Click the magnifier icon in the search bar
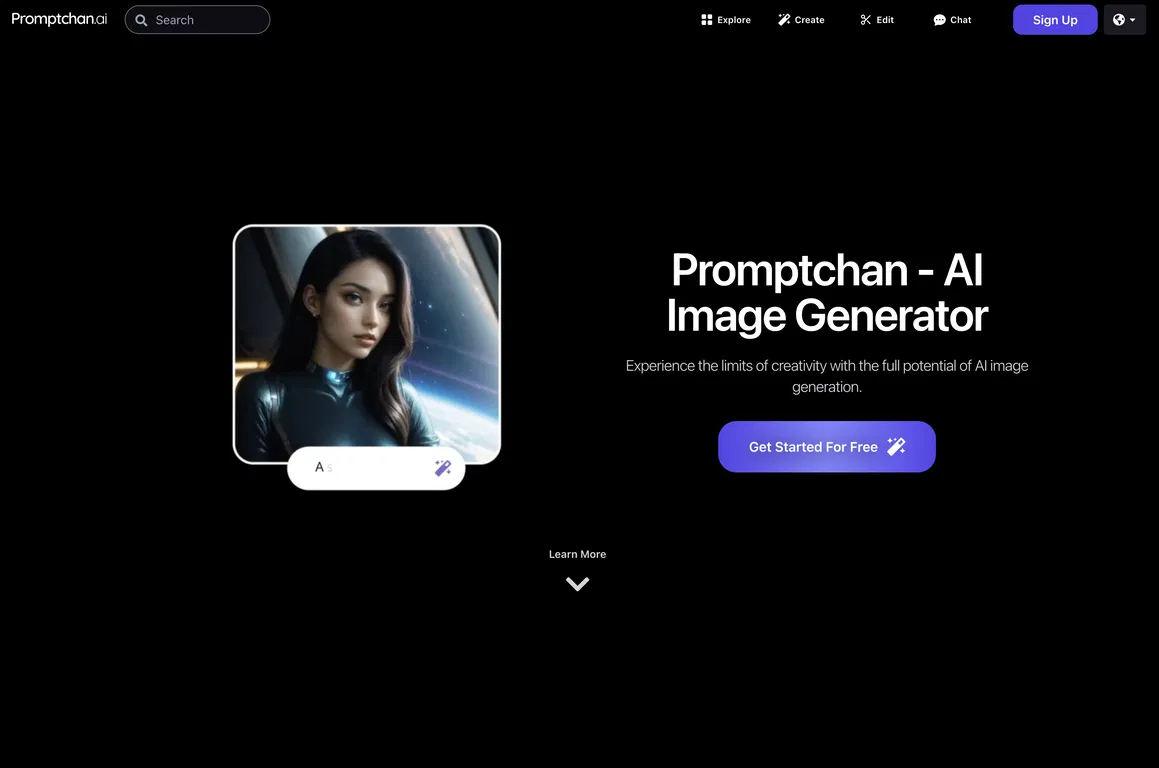This screenshot has height=768, width=1159. pos(141,20)
